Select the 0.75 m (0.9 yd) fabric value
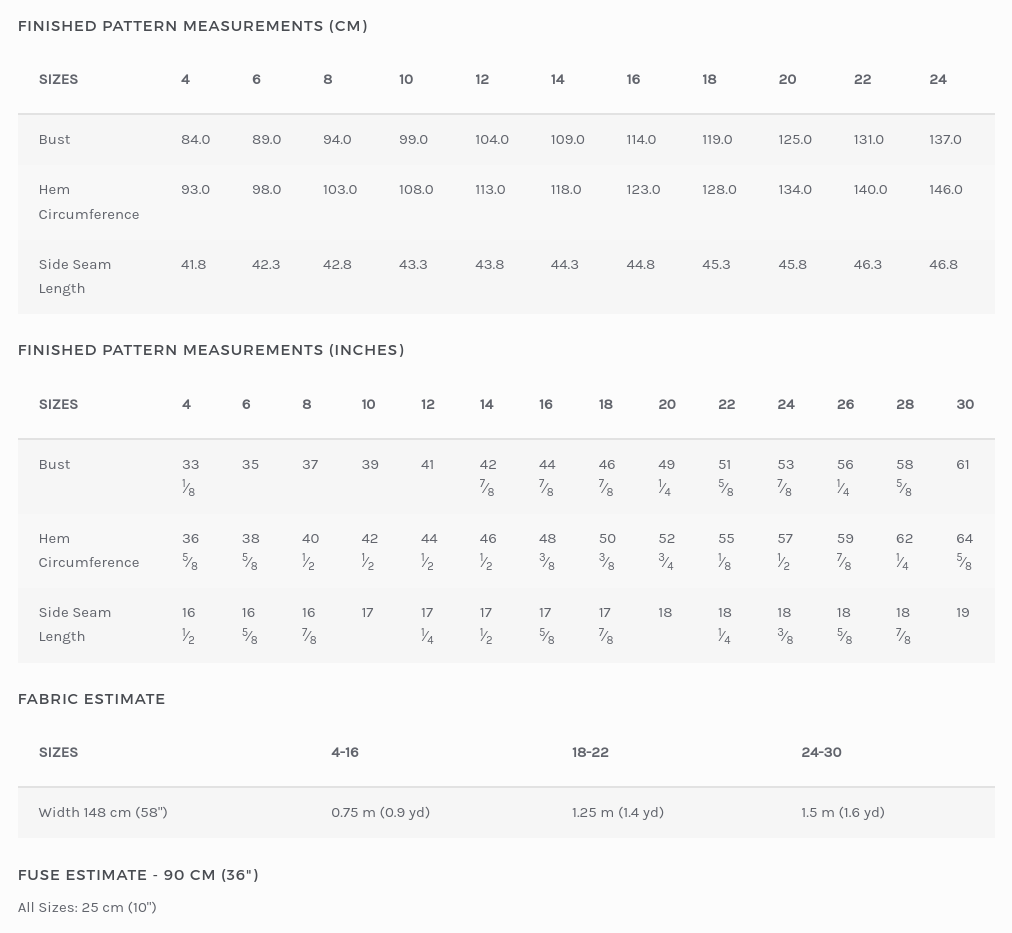The height and width of the screenshot is (933, 1012). coord(380,812)
